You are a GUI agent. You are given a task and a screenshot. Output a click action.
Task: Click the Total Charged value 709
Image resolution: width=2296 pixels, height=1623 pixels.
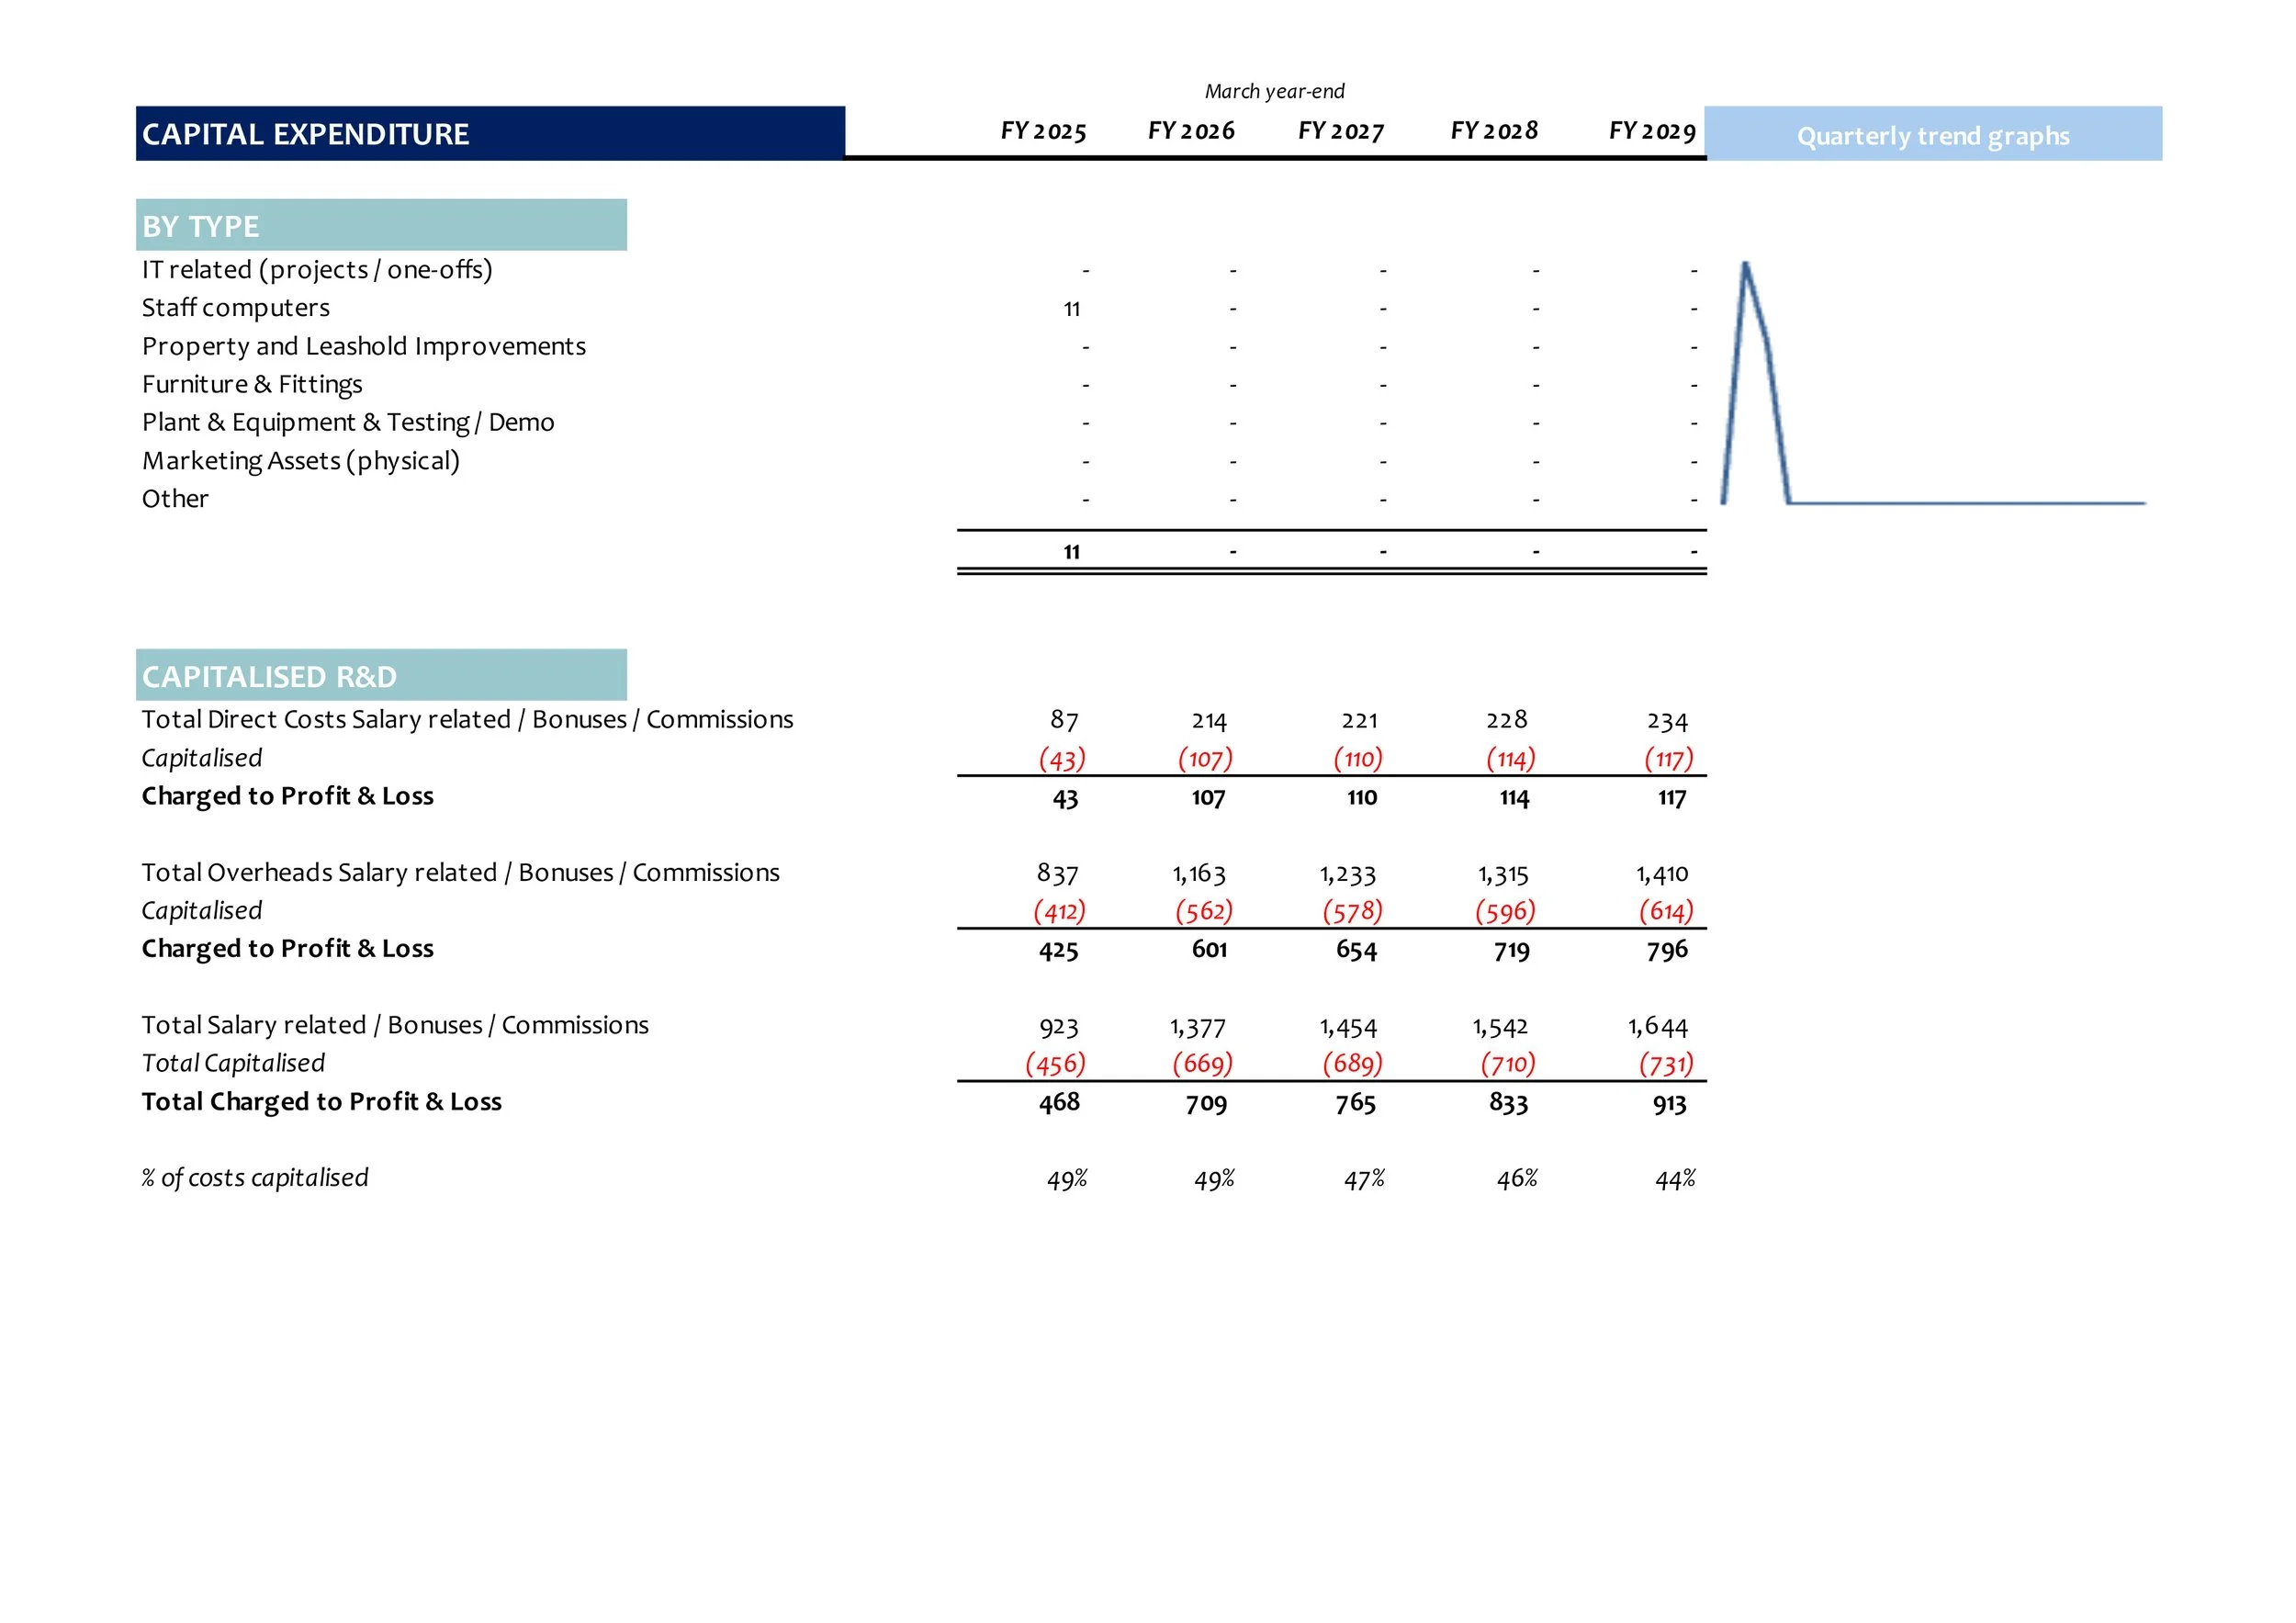[1206, 1103]
